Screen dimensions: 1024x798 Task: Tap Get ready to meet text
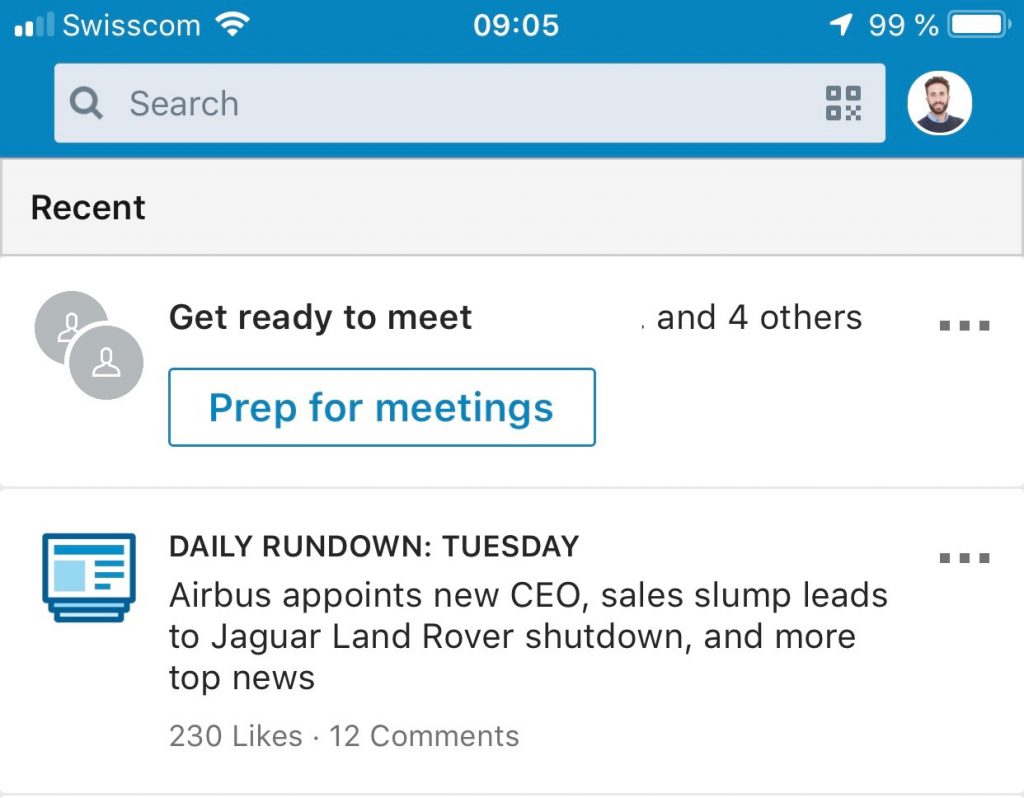[320, 319]
